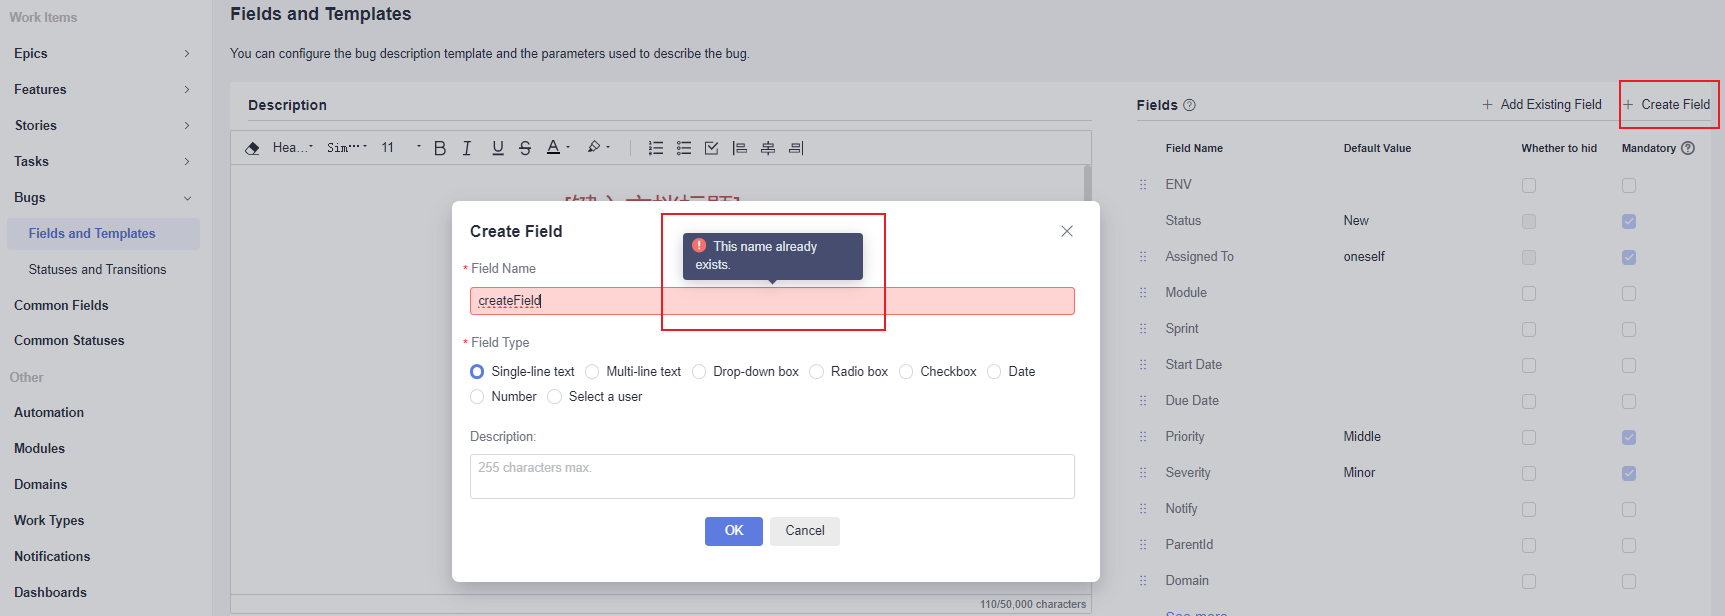Open Notifications in sidebar

52,557
